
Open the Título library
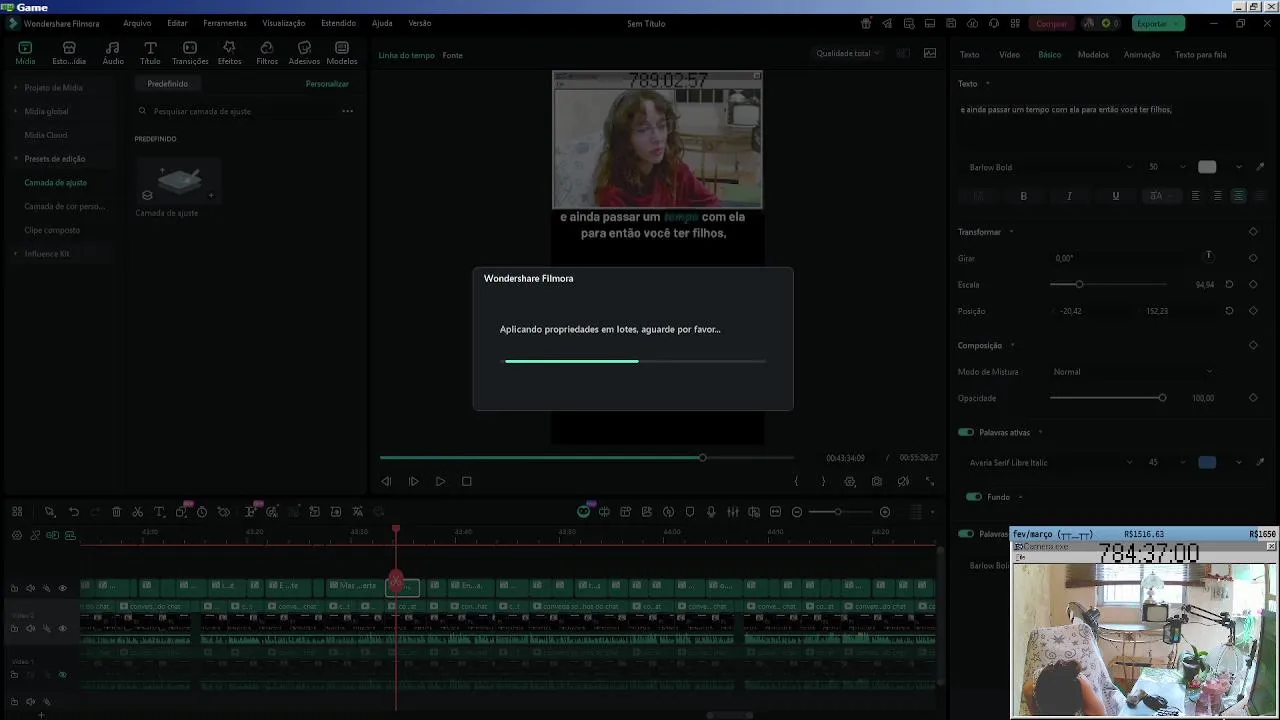click(150, 53)
